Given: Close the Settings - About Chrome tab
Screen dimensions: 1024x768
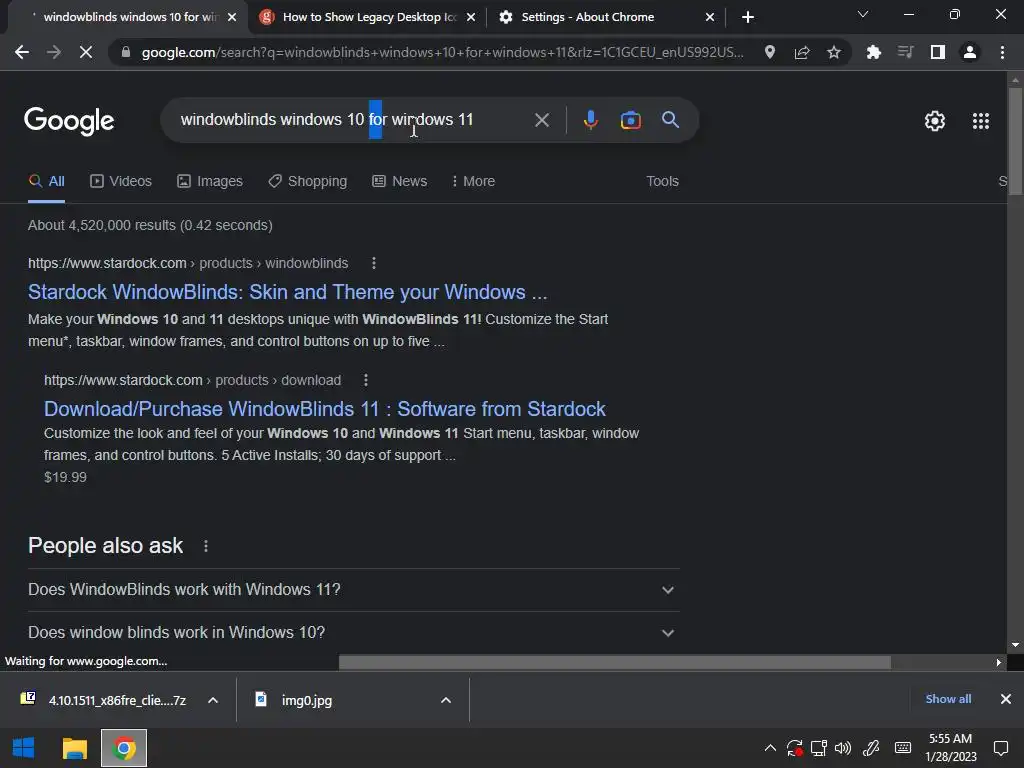Looking at the screenshot, I should tap(710, 17).
